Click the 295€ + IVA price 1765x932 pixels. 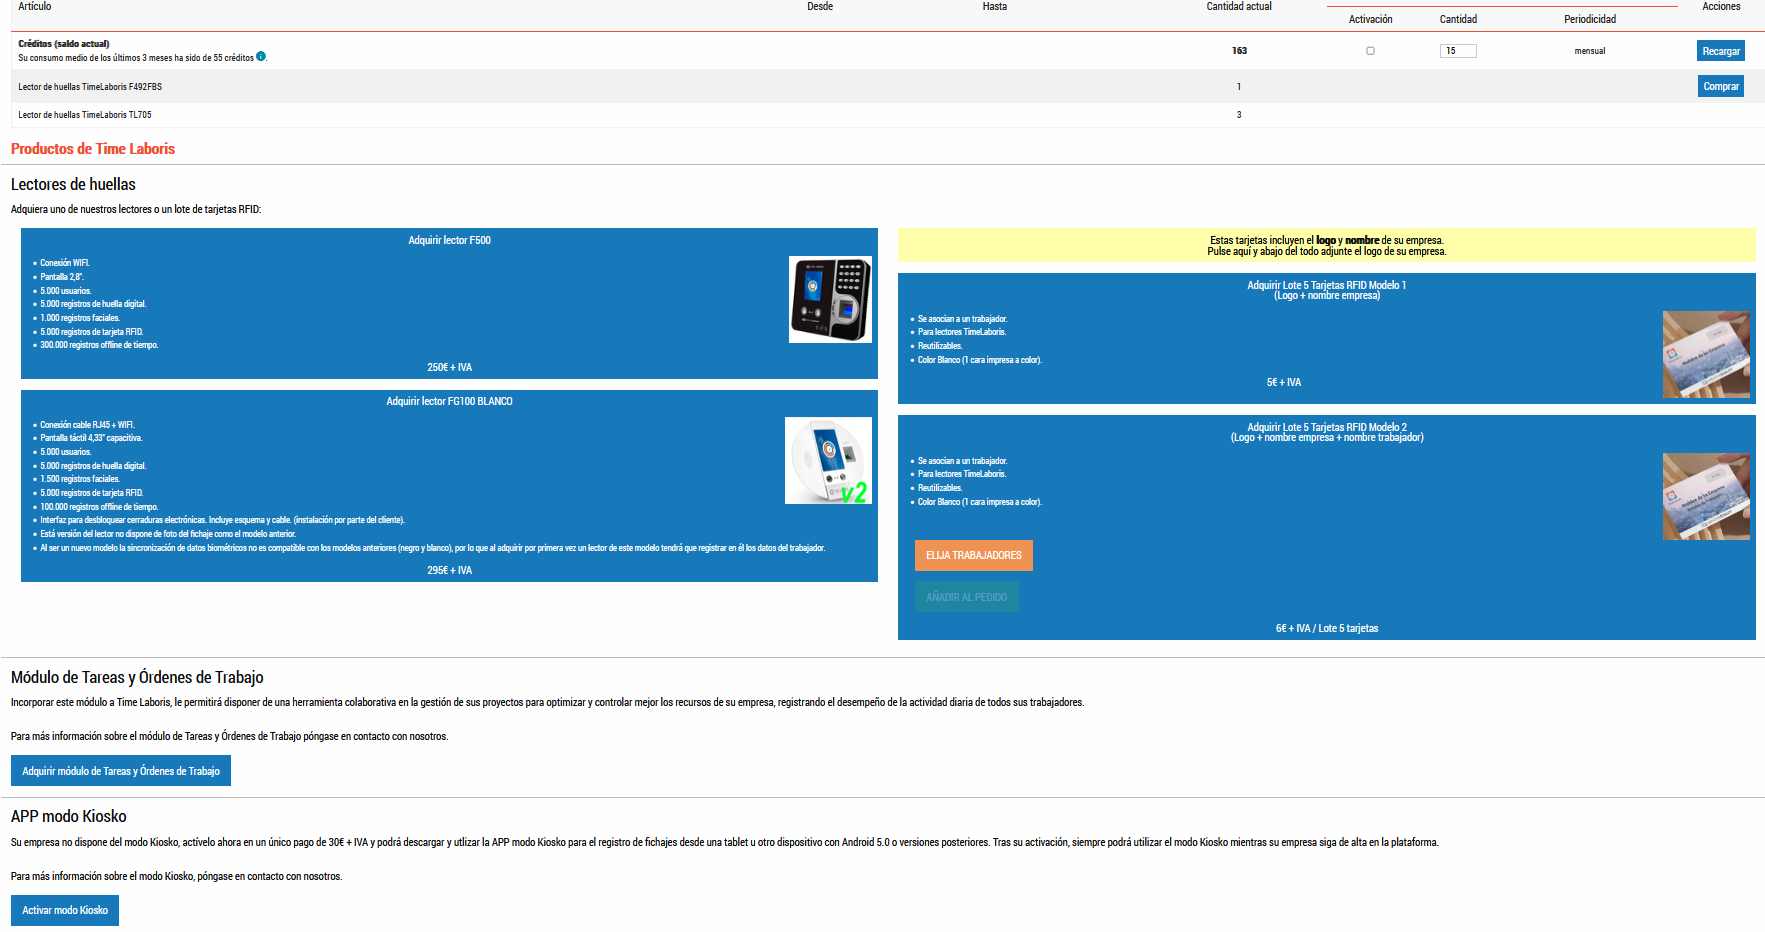tap(449, 570)
